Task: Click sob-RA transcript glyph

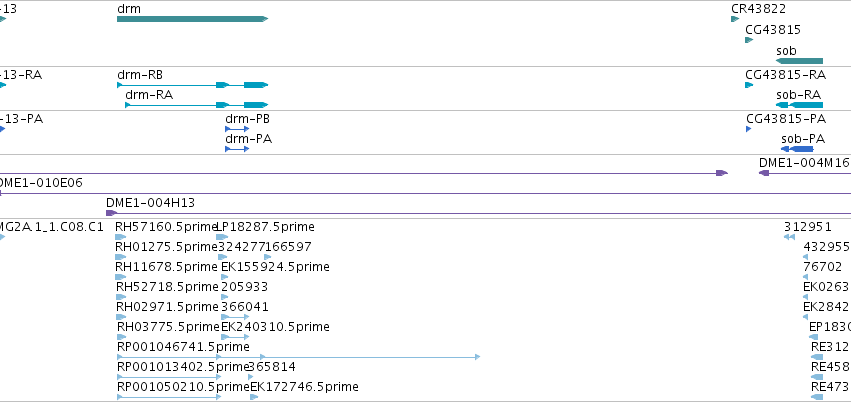Action: coord(799,105)
